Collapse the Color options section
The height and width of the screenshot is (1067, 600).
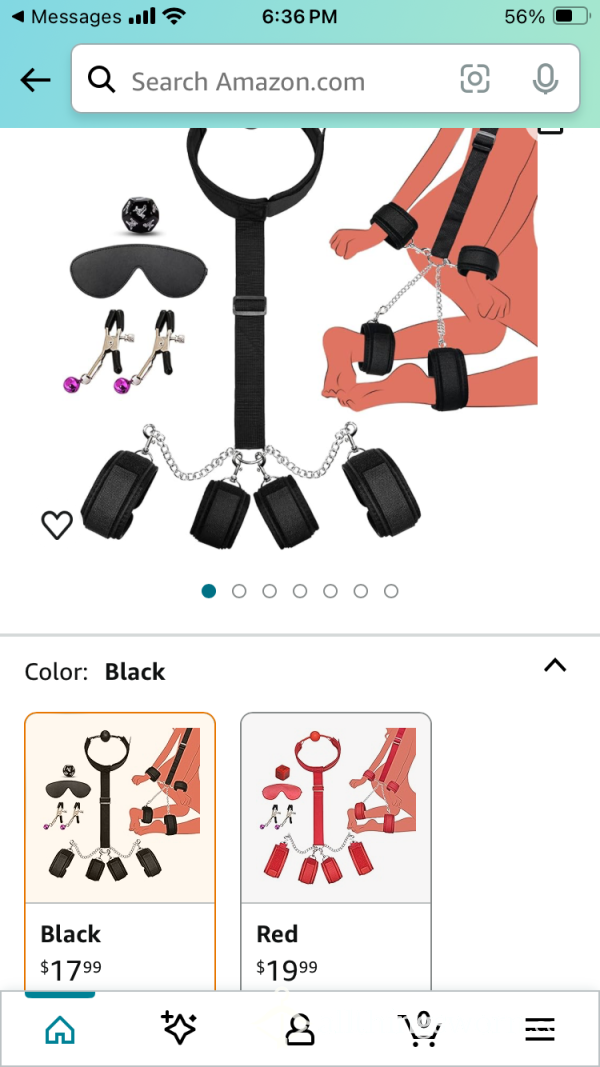(x=555, y=666)
